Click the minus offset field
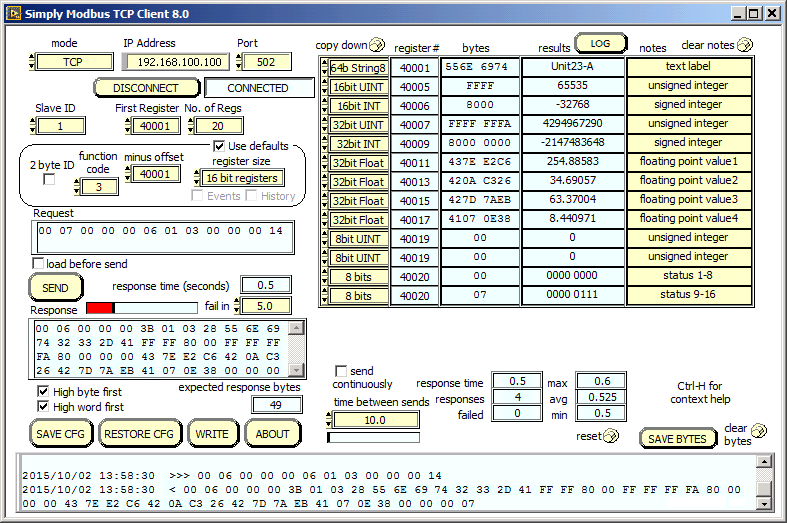This screenshot has height=523, width=787. [x=155, y=174]
